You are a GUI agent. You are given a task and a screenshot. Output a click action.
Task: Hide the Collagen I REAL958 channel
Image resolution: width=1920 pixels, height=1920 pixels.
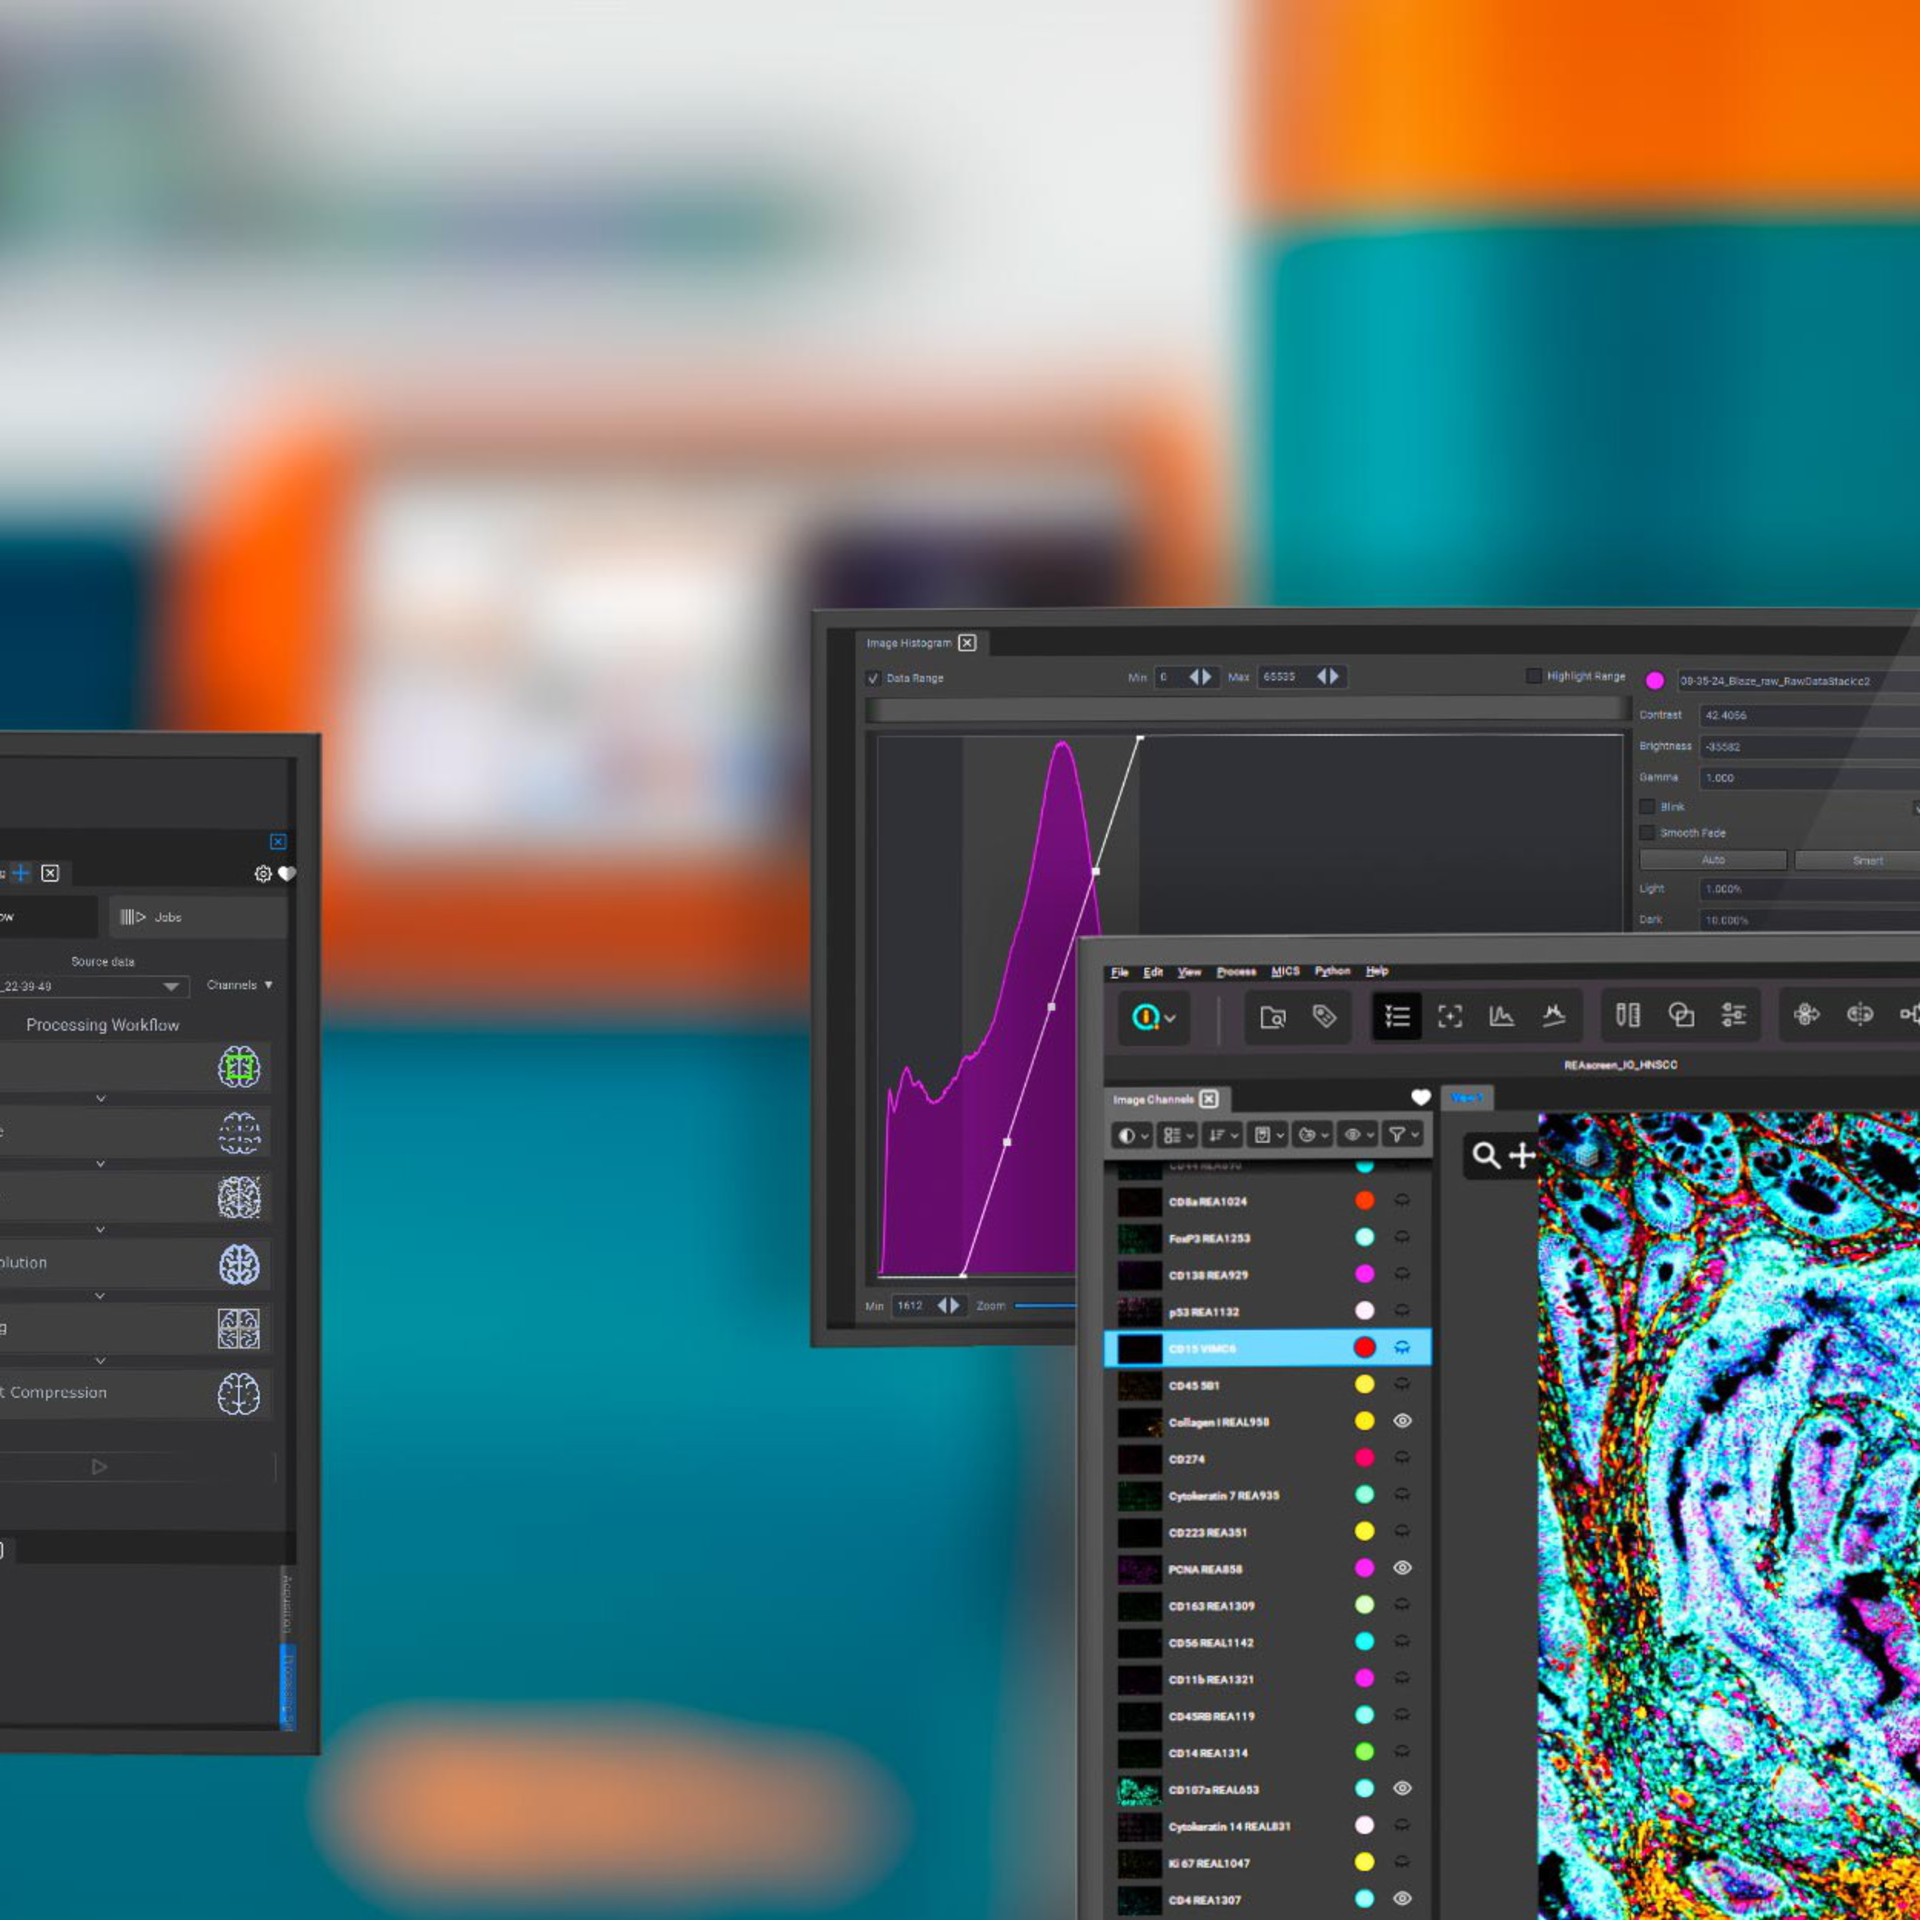pyautogui.click(x=1402, y=1421)
